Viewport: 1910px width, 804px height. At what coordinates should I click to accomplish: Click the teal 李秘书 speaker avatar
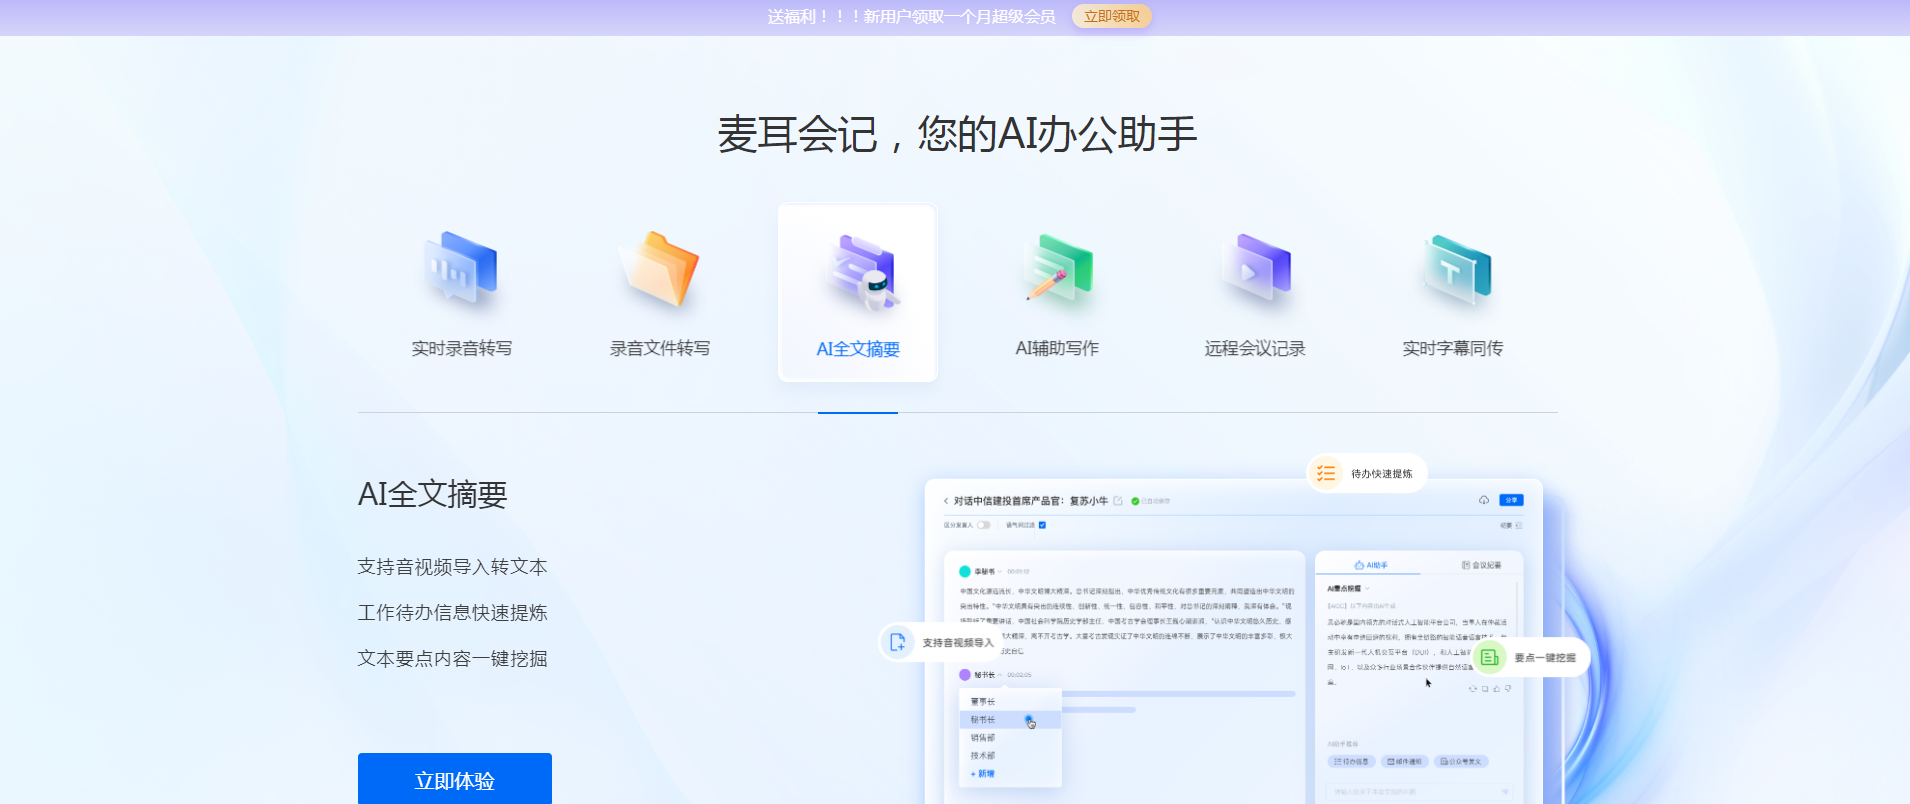[x=965, y=572]
